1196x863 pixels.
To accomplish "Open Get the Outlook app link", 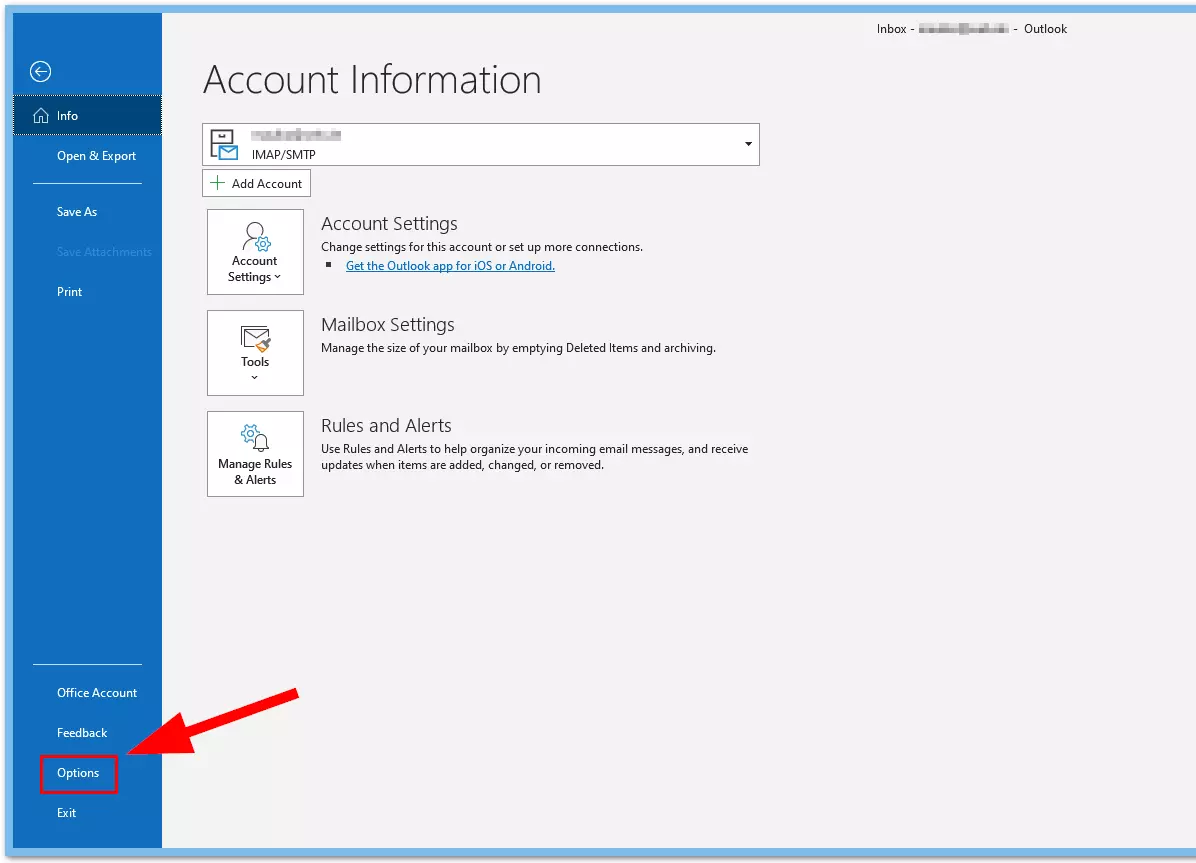I will 449,265.
